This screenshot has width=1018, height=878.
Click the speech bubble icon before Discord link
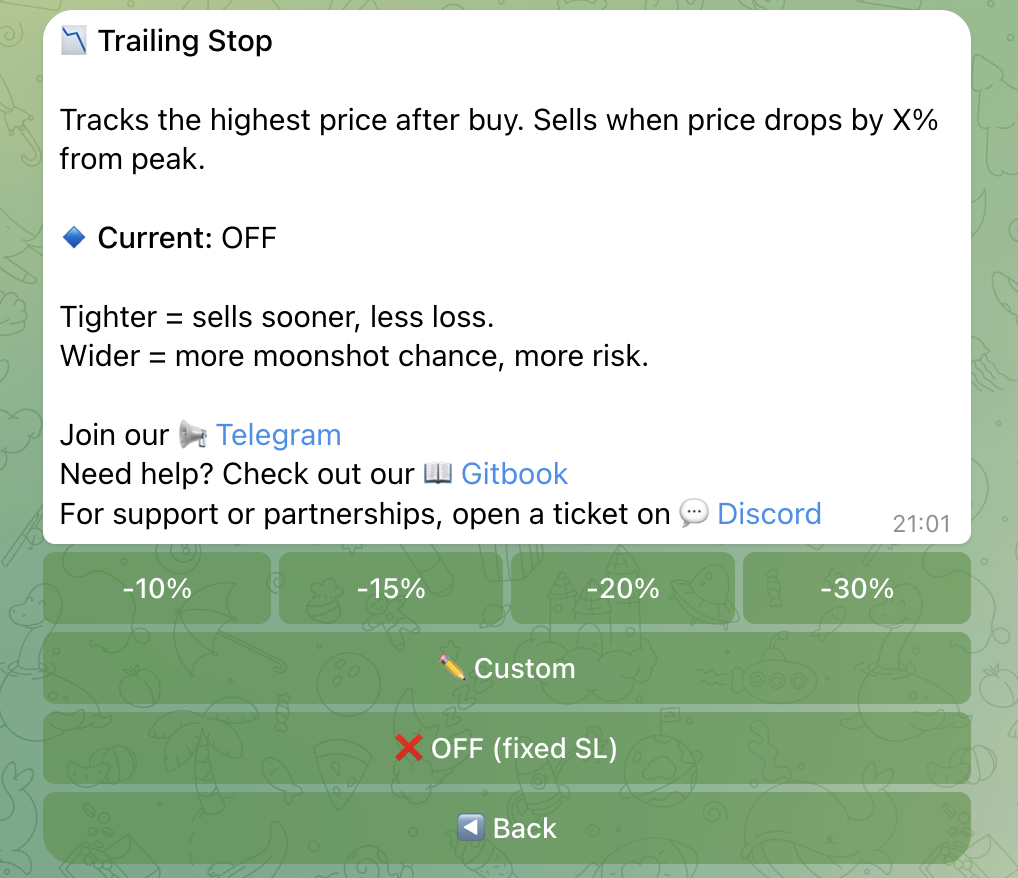point(692,513)
